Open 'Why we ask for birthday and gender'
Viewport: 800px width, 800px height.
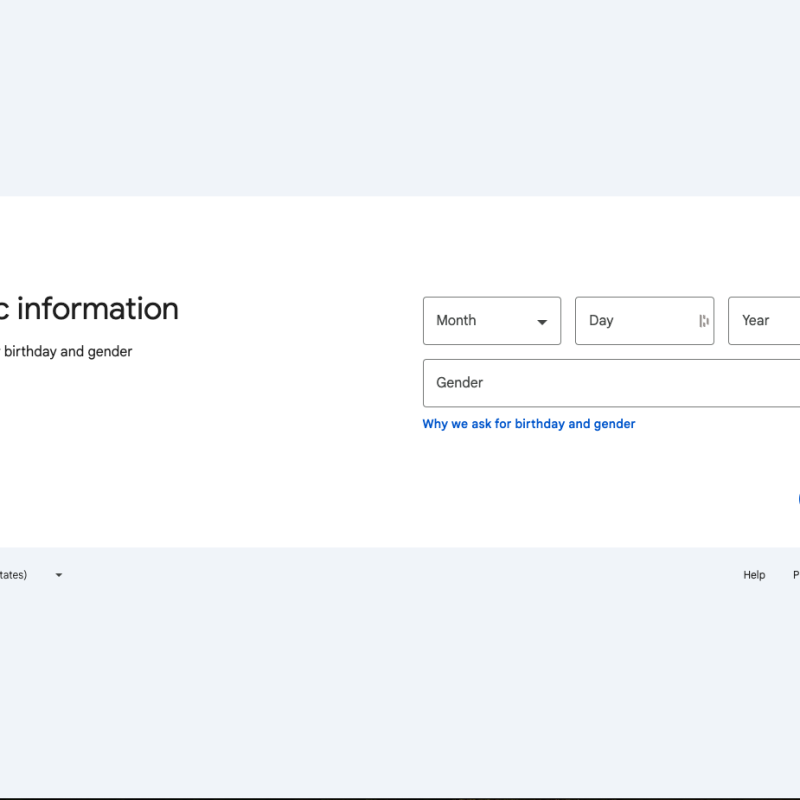click(x=528, y=424)
